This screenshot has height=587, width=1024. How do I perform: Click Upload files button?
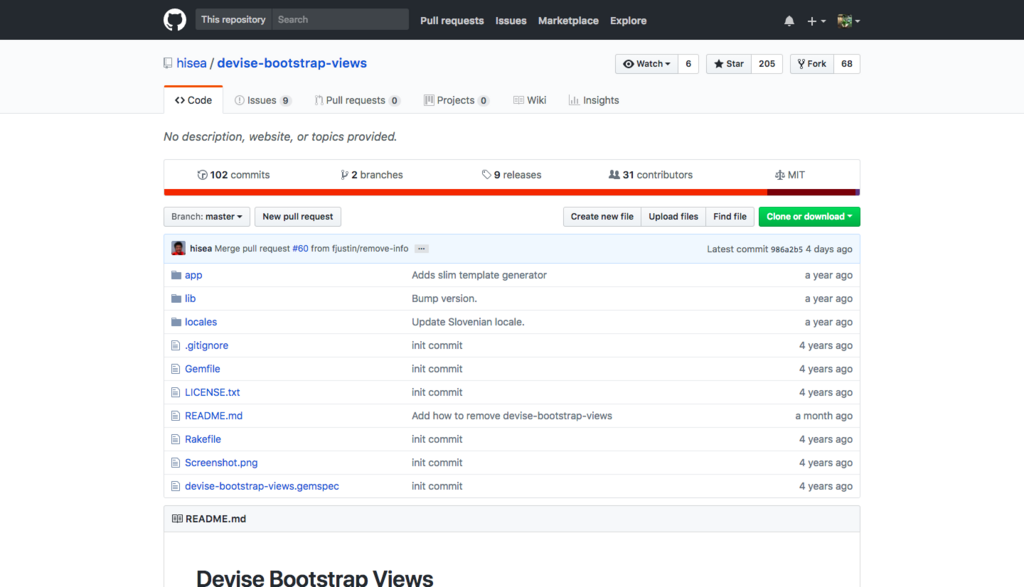coord(673,217)
